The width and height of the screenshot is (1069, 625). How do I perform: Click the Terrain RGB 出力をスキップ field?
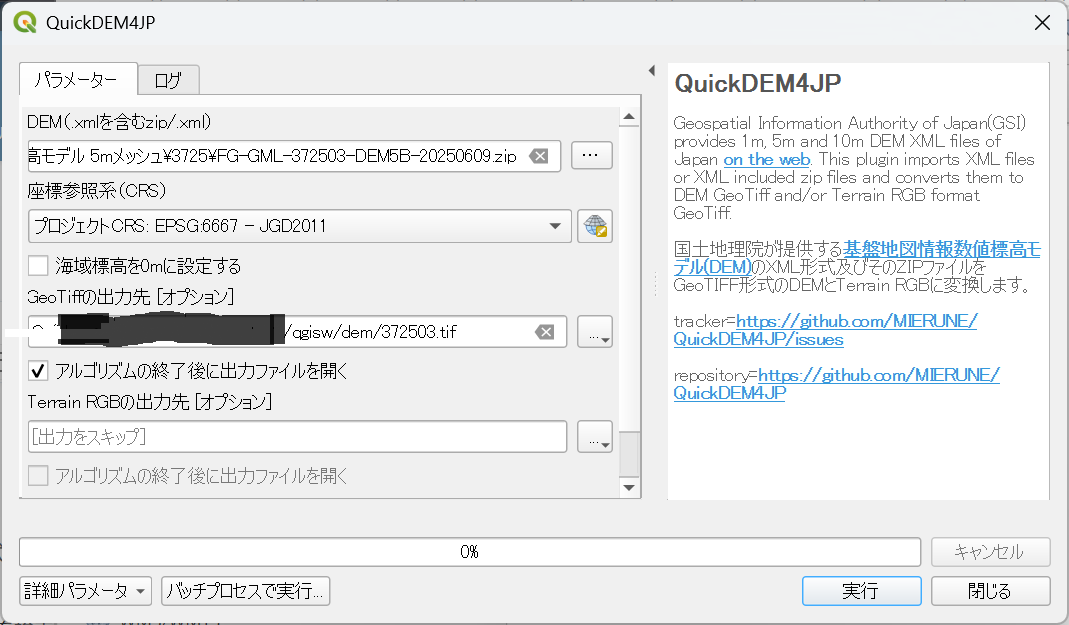(297, 437)
